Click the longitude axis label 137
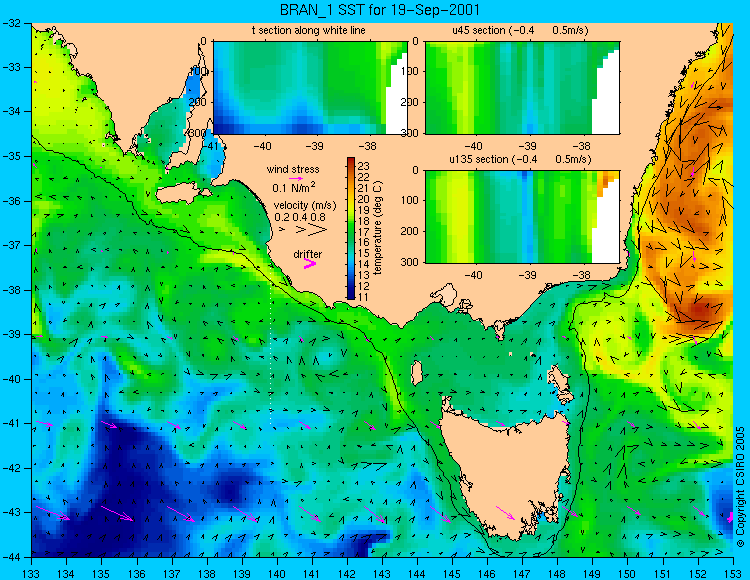The image size is (750, 580). [172, 574]
